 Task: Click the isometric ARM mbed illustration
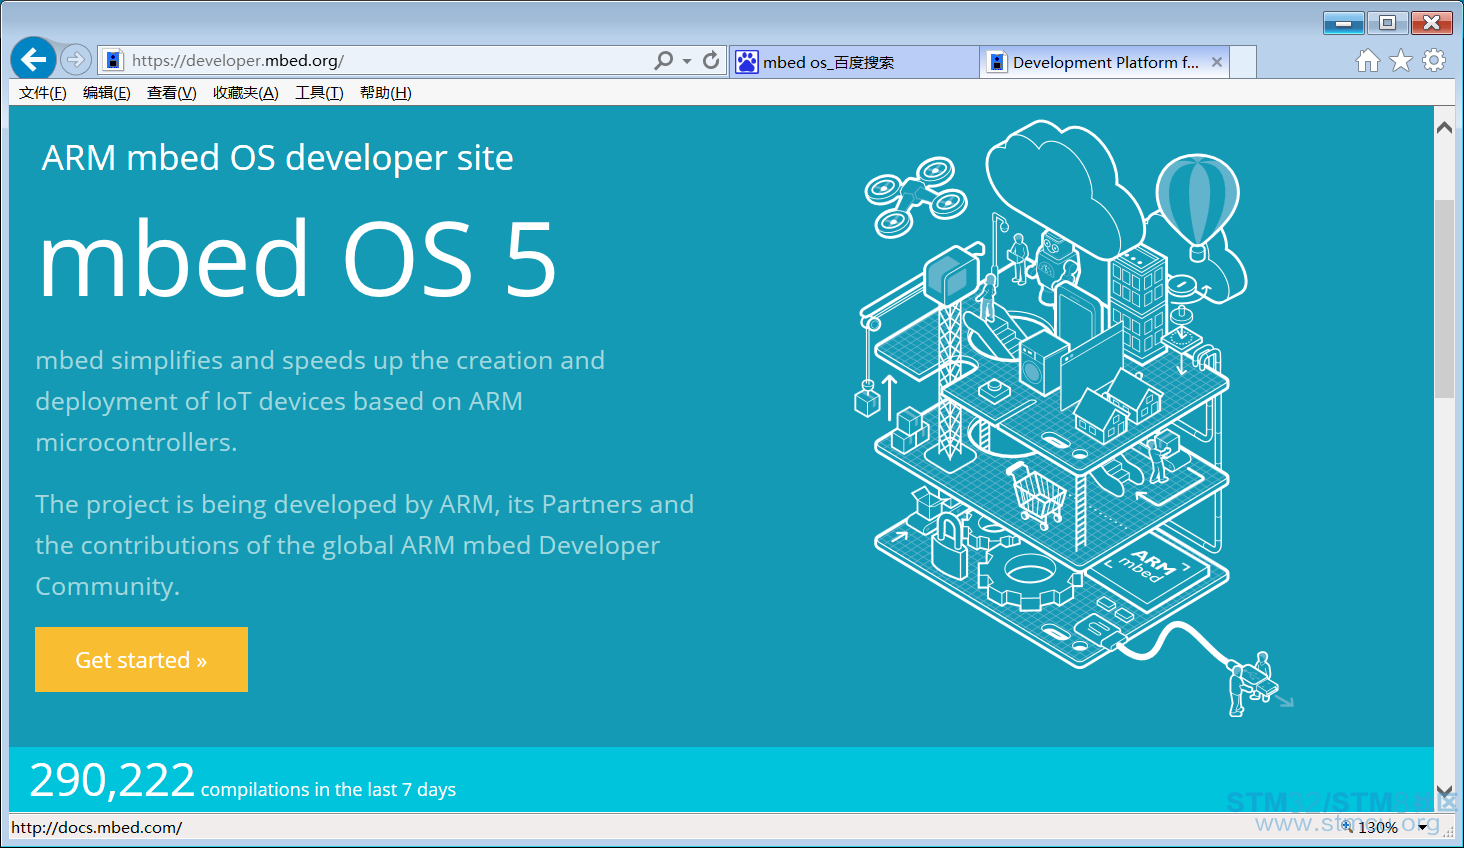click(x=1074, y=418)
